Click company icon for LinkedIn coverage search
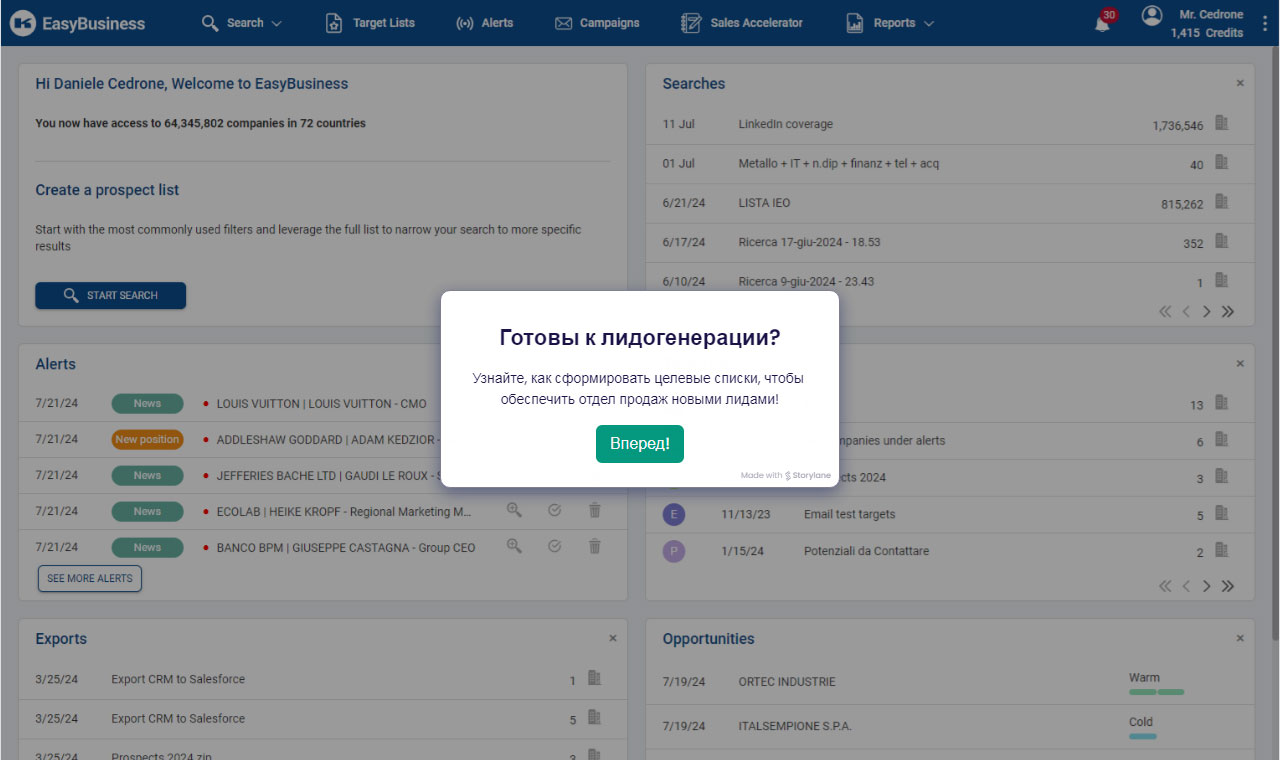 click(x=1221, y=123)
